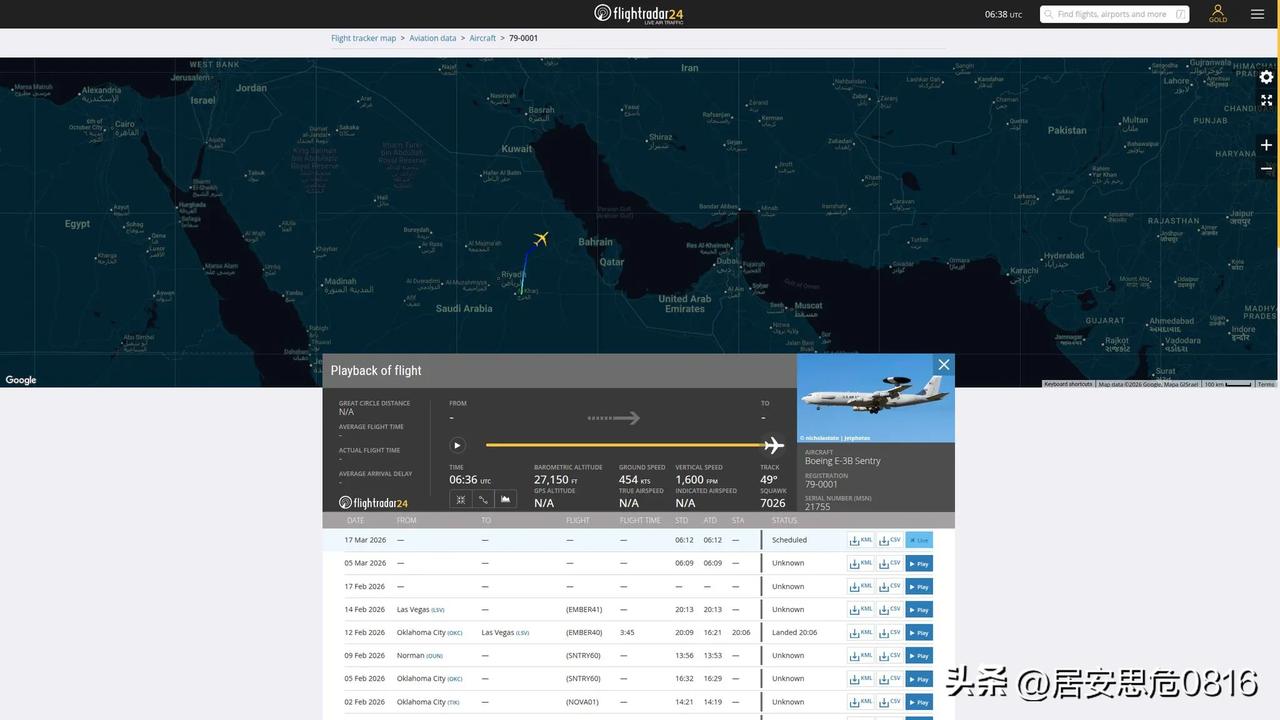Screen dimensions: 1280x720
Task: Focus the Find flights search field
Action: tap(1115, 14)
